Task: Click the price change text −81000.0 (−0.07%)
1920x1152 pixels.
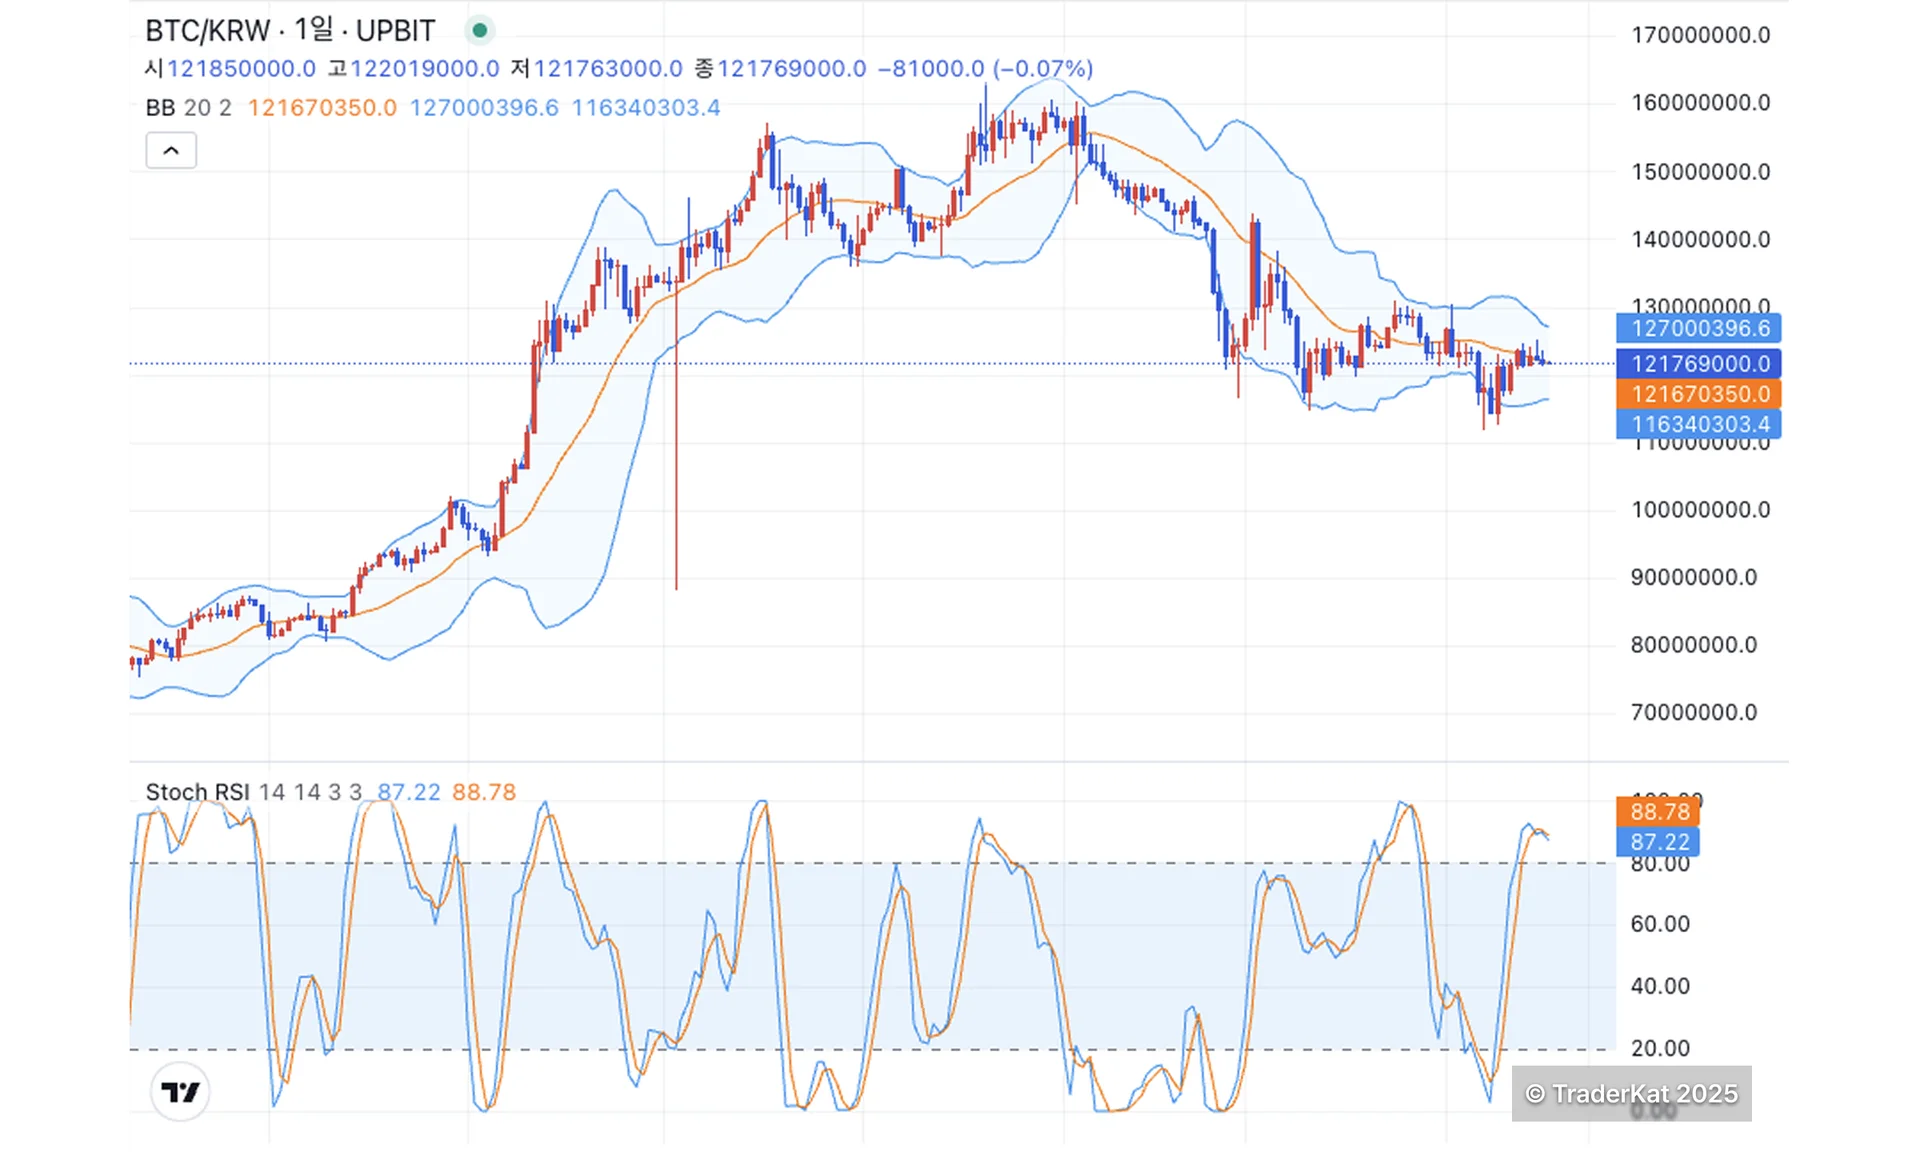Action: tap(985, 69)
